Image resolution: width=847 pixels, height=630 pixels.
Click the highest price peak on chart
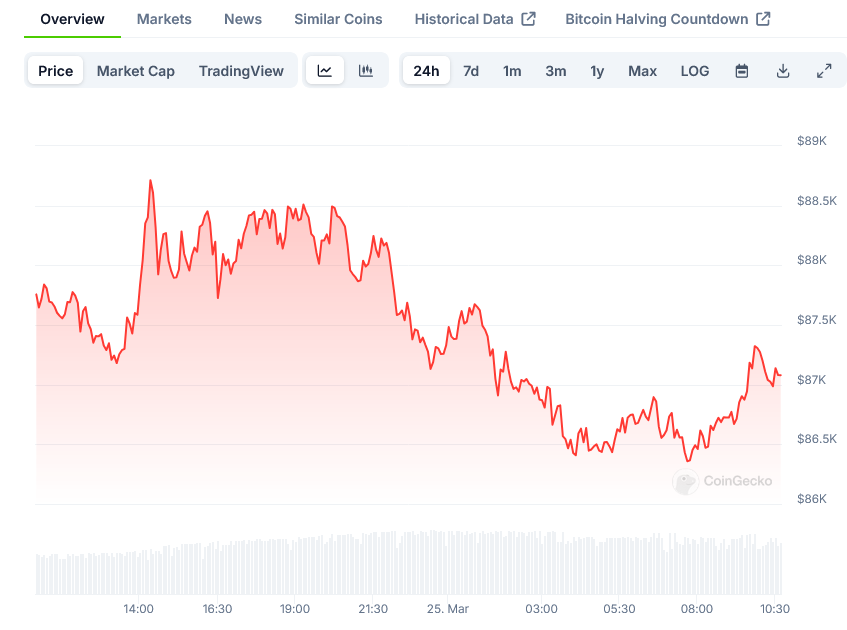[150, 181]
